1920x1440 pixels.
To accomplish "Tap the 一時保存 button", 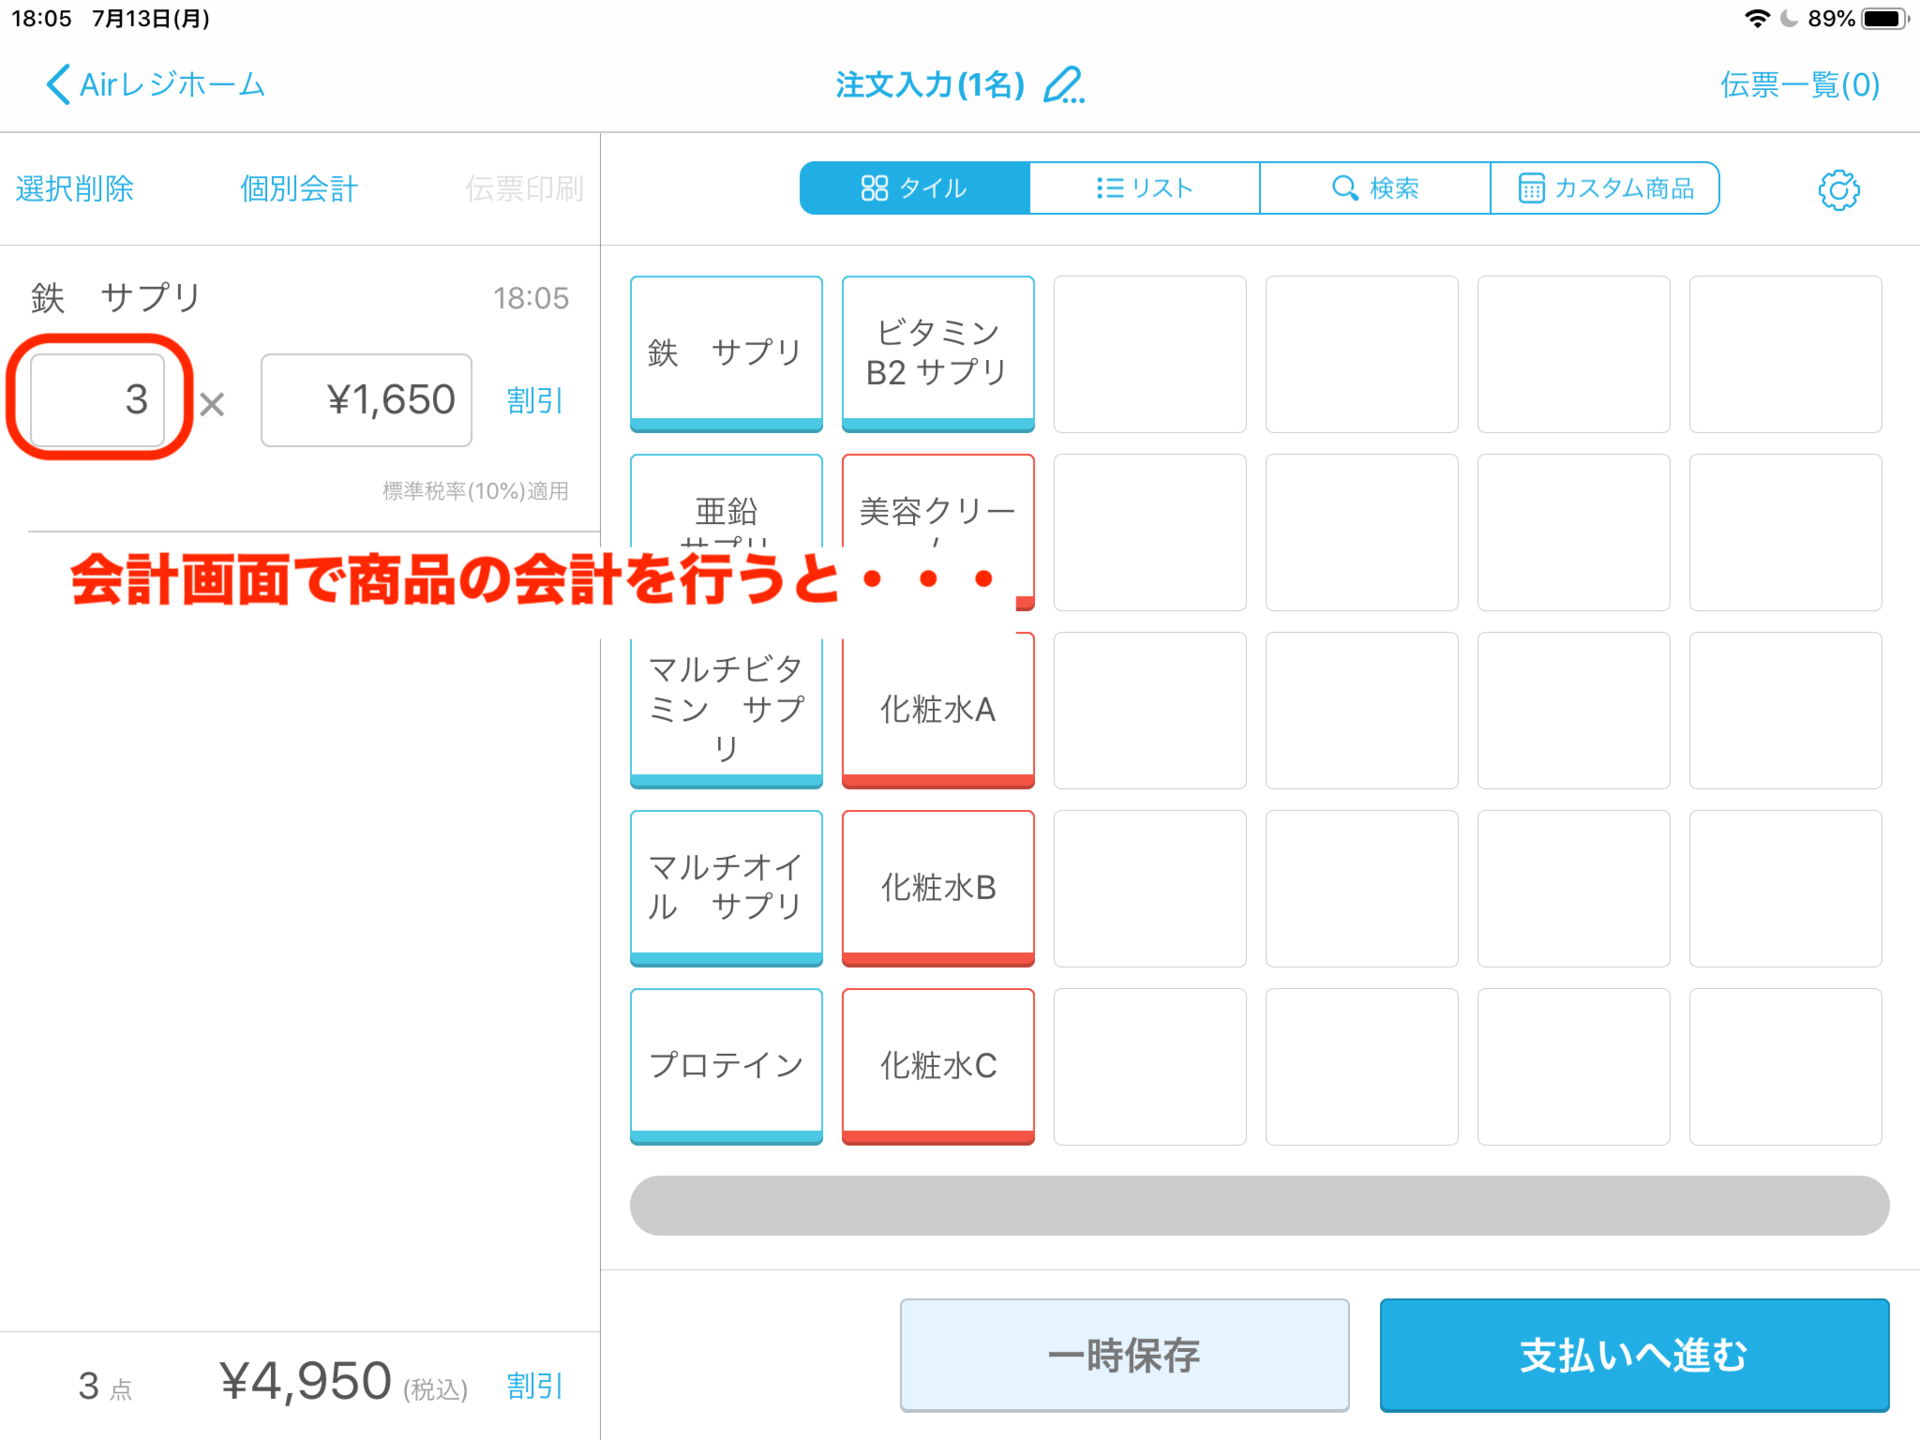I will (x=1124, y=1355).
